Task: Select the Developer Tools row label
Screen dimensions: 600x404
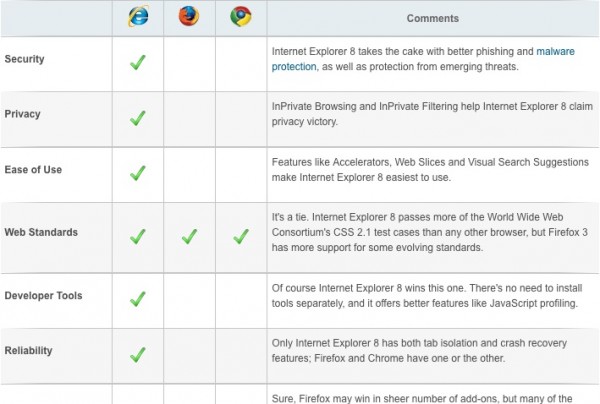Action: tap(43, 296)
